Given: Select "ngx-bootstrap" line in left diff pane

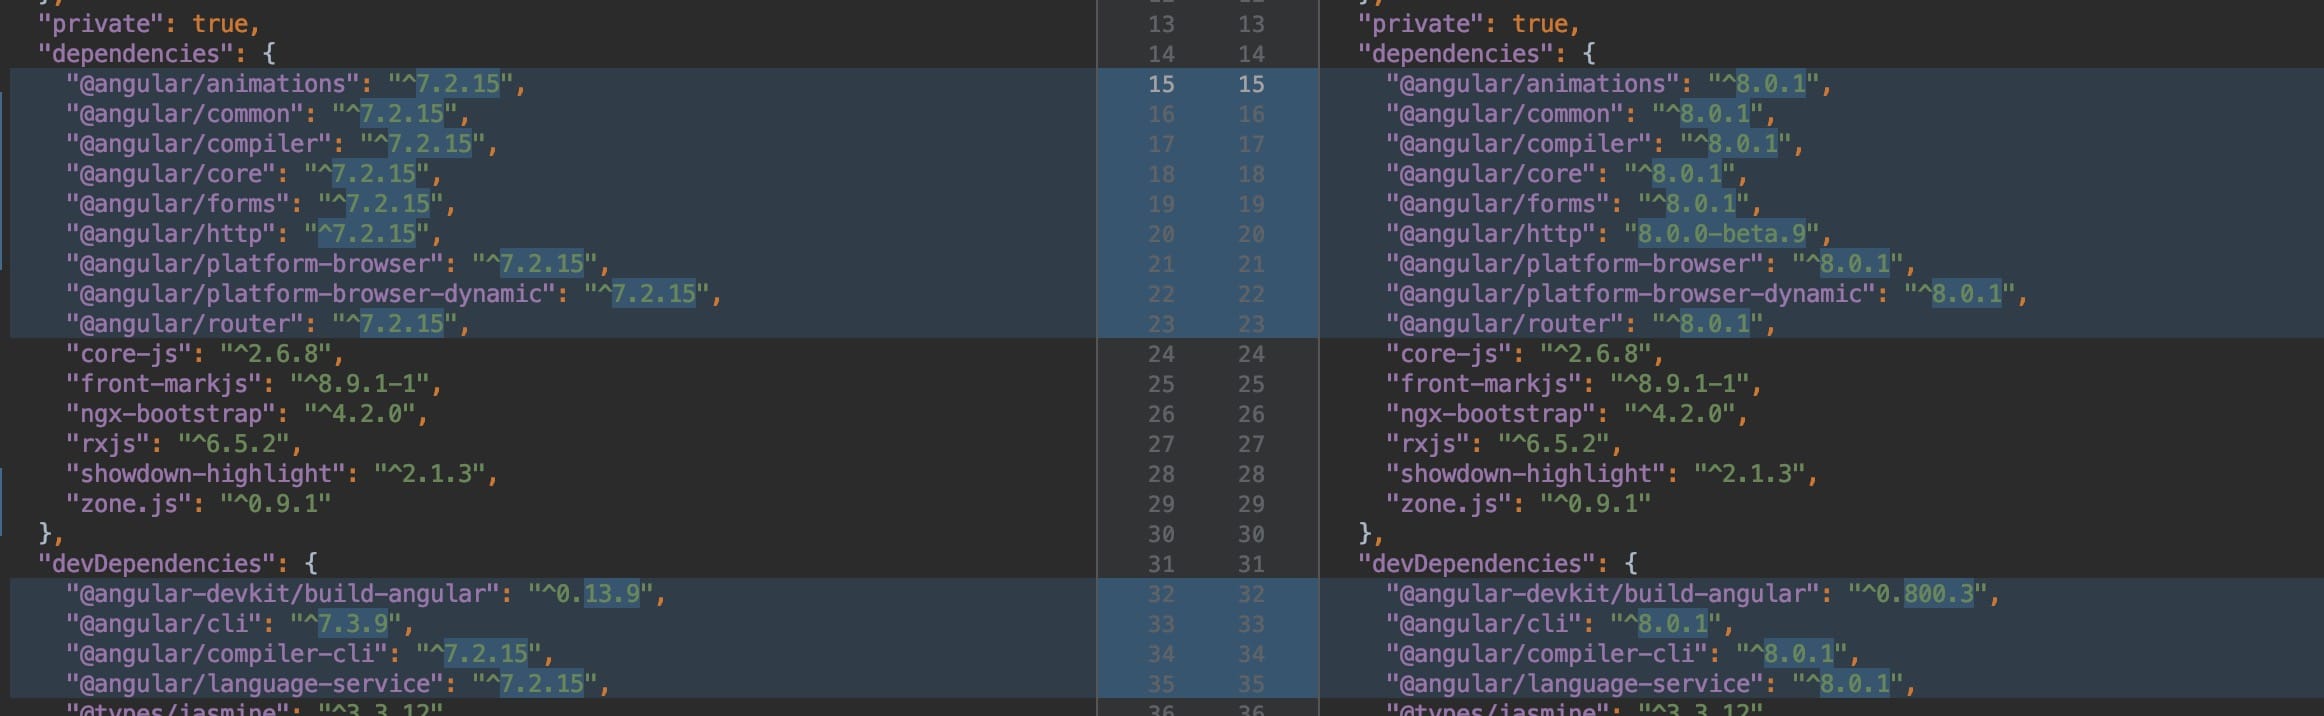Looking at the screenshot, I should tap(247, 414).
